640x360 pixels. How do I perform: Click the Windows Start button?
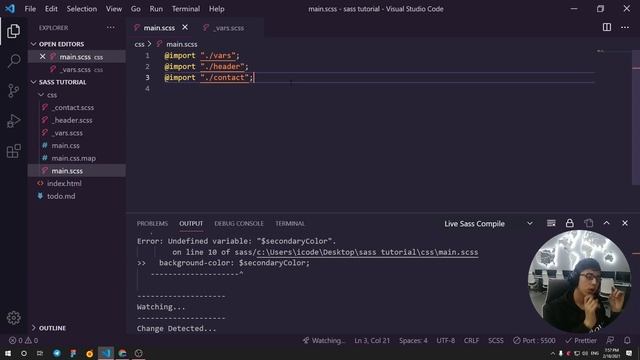tap(8, 353)
